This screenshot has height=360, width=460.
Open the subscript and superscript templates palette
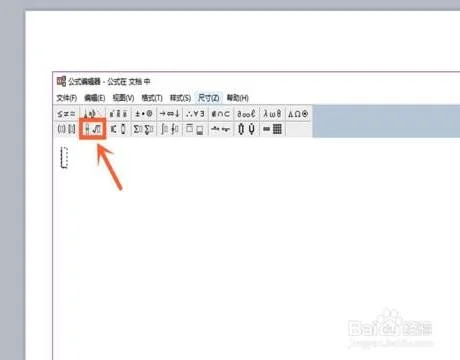[x=118, y=129]
